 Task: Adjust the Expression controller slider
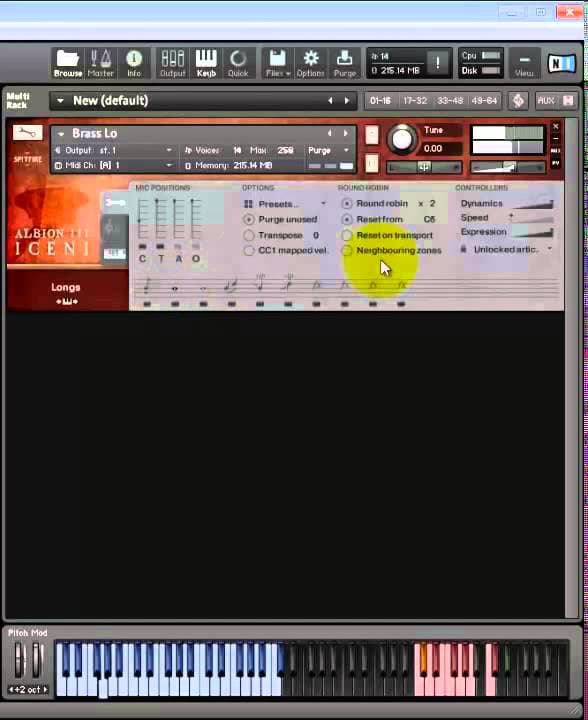pyautogui.click(x=532, y=233)
